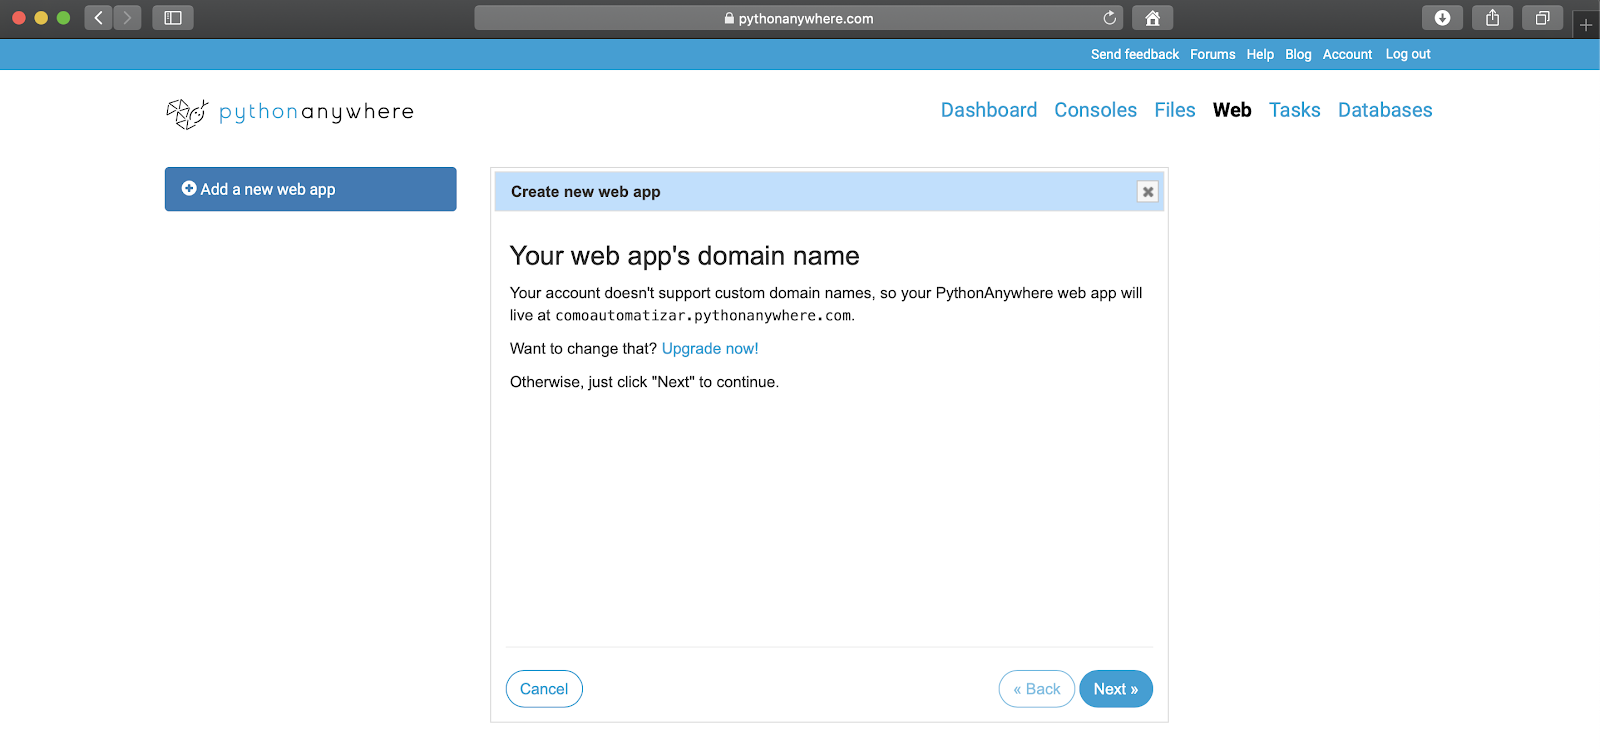This screenshot has width=1600, height=750.
Task: Log out of PythonAnywhere
Action: [1408, 54]
